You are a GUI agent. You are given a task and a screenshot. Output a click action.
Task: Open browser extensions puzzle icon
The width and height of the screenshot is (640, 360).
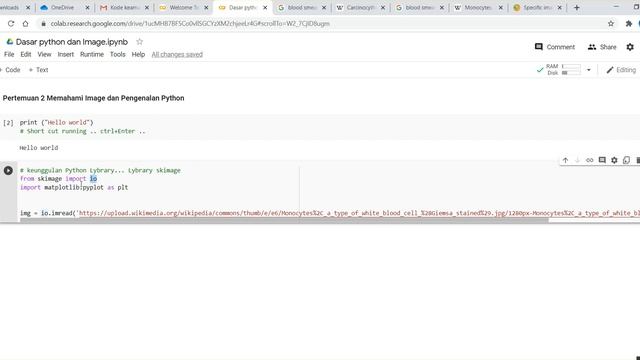pyautogui.click(x=629, y=24)
